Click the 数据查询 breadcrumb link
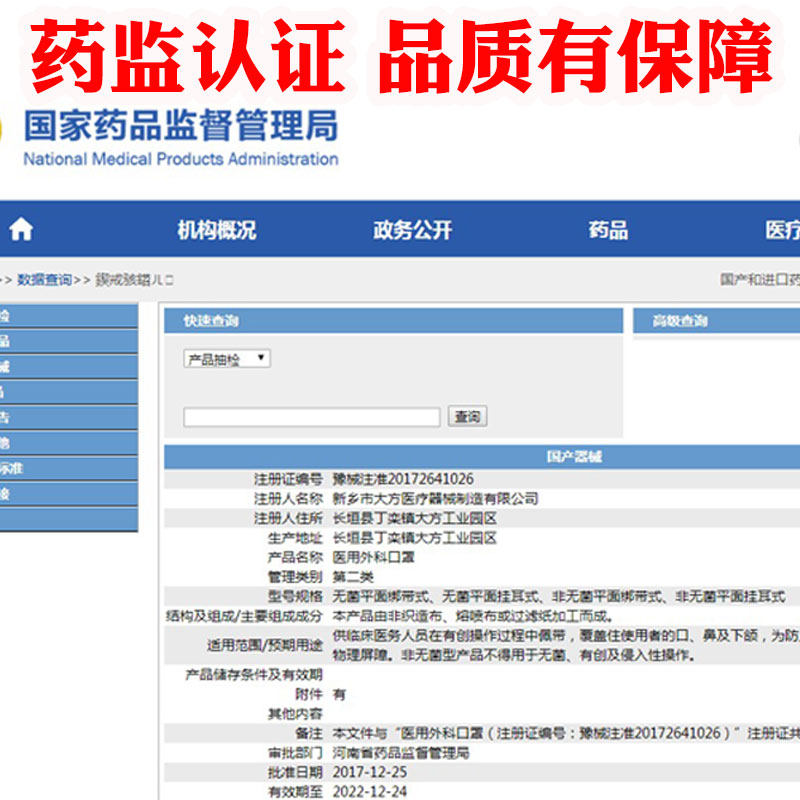 tap(44, 280)
